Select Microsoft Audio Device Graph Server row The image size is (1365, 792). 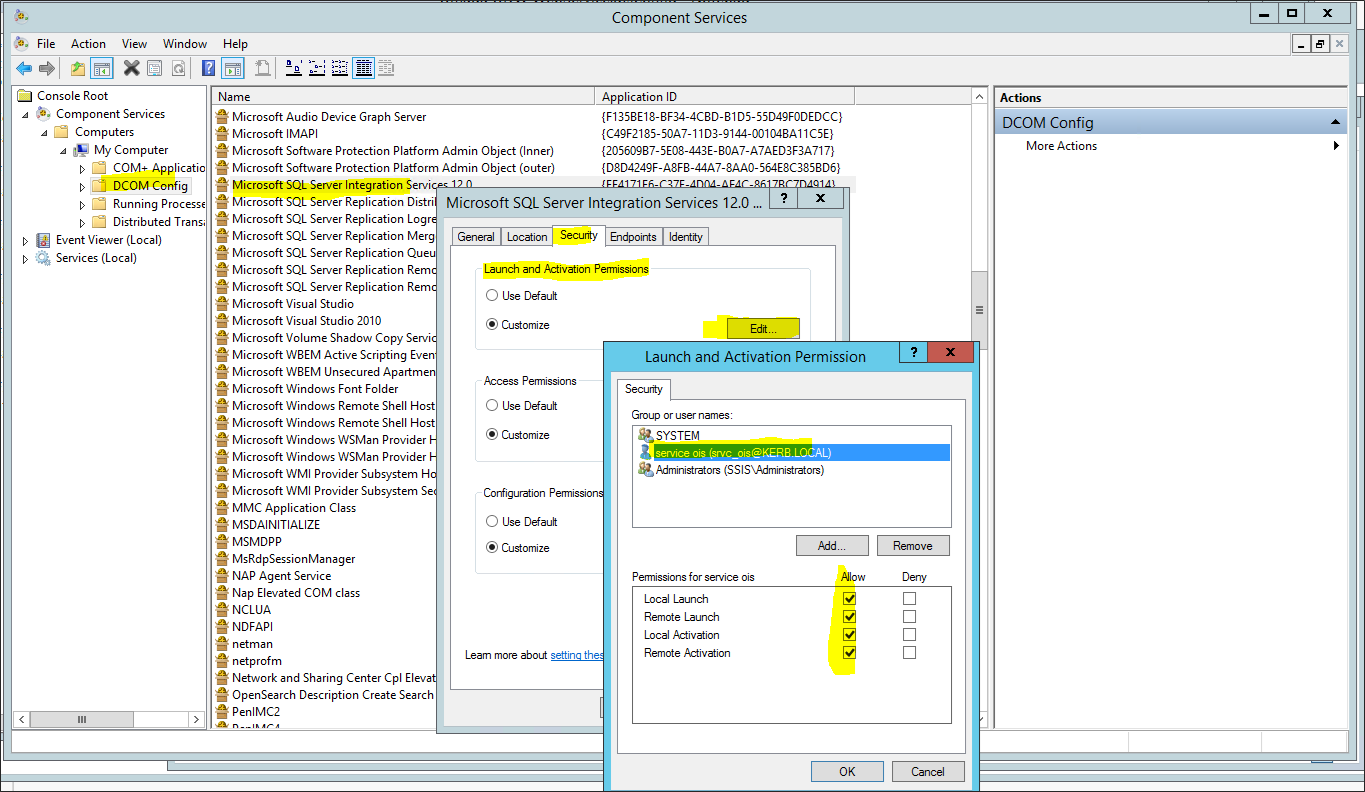329,117
